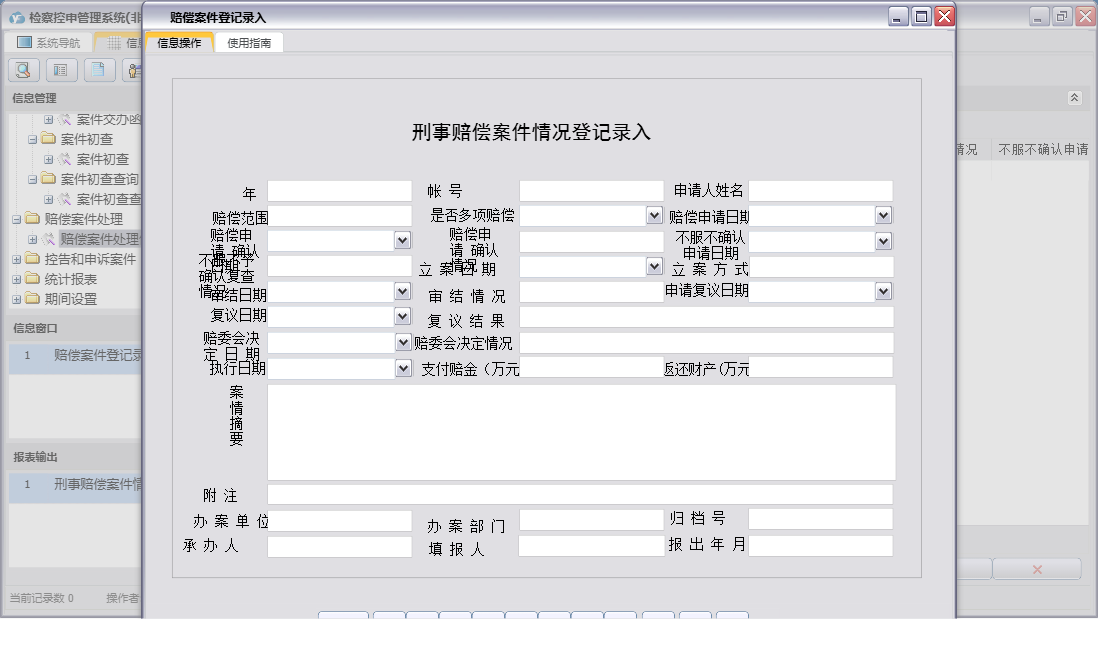This screenshot has width=1098, height=655.
Task: Switch to the 使用指南 tab
Action: 248,42
